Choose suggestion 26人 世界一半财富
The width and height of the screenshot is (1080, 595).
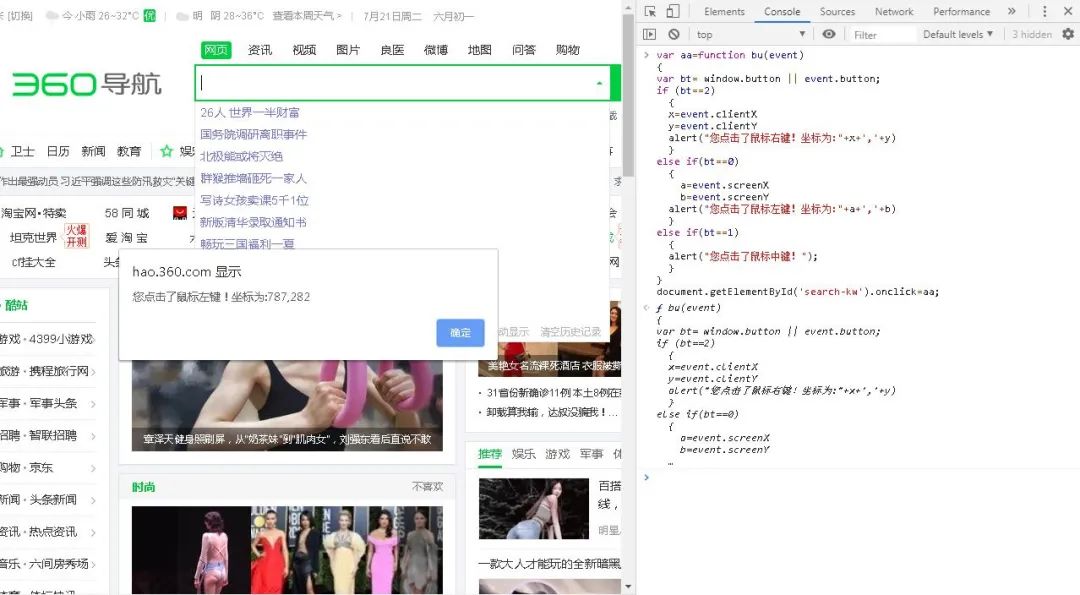250,112
